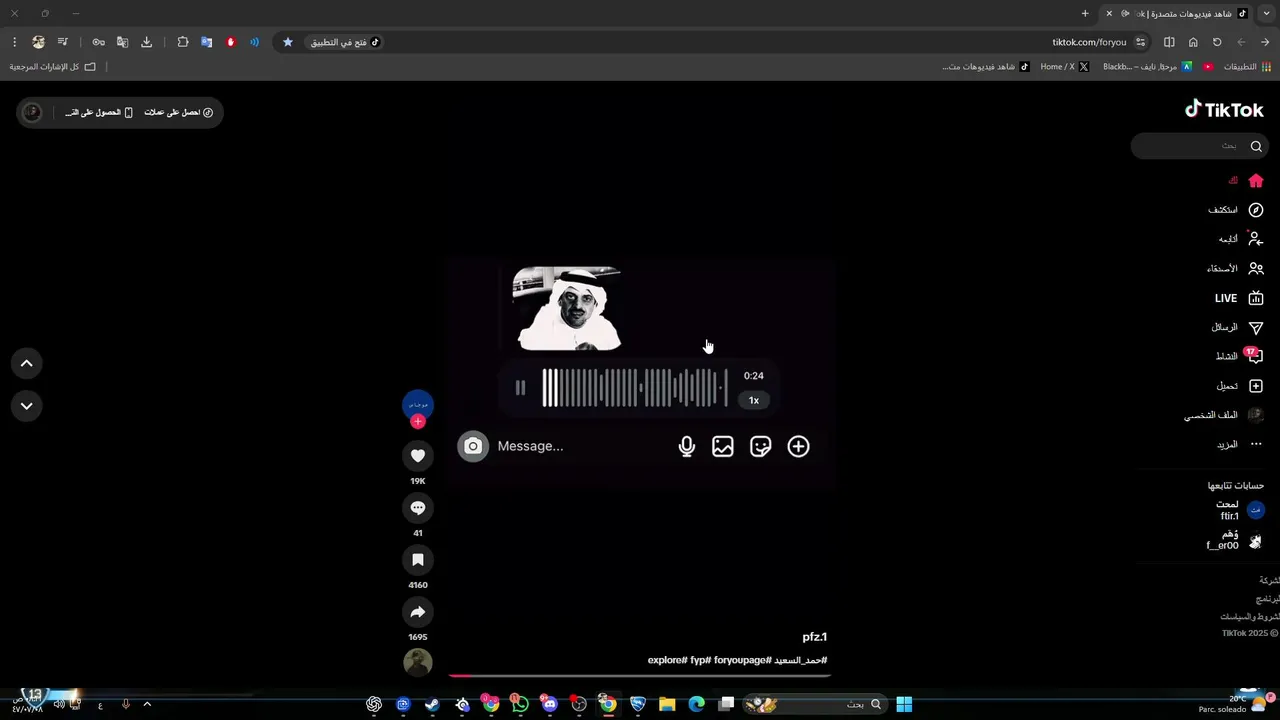Bookmark this page with the star
Viewport: 1280px width, 720px height.
tap(288, 42)
